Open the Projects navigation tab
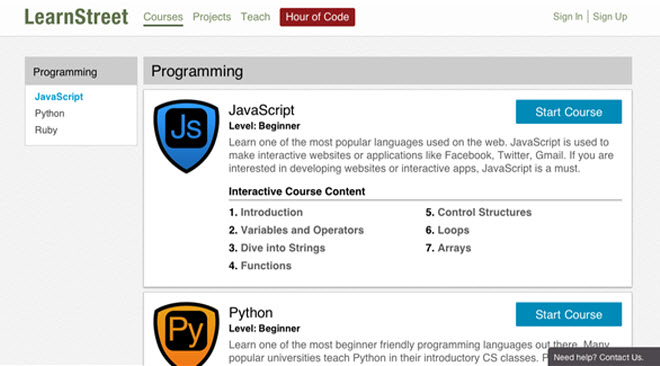660x366 pixels. (212, 17)
